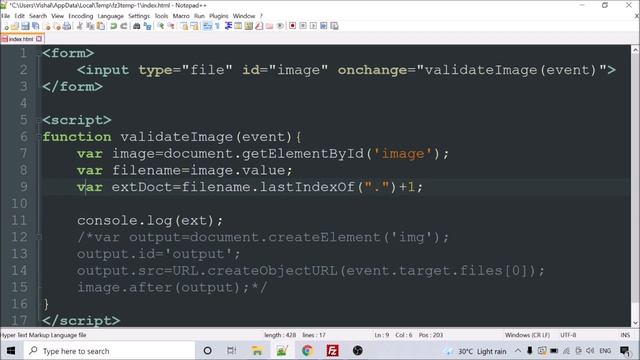Toggle synchronize horizontal scrolling icon

click(x=194, y=26)
